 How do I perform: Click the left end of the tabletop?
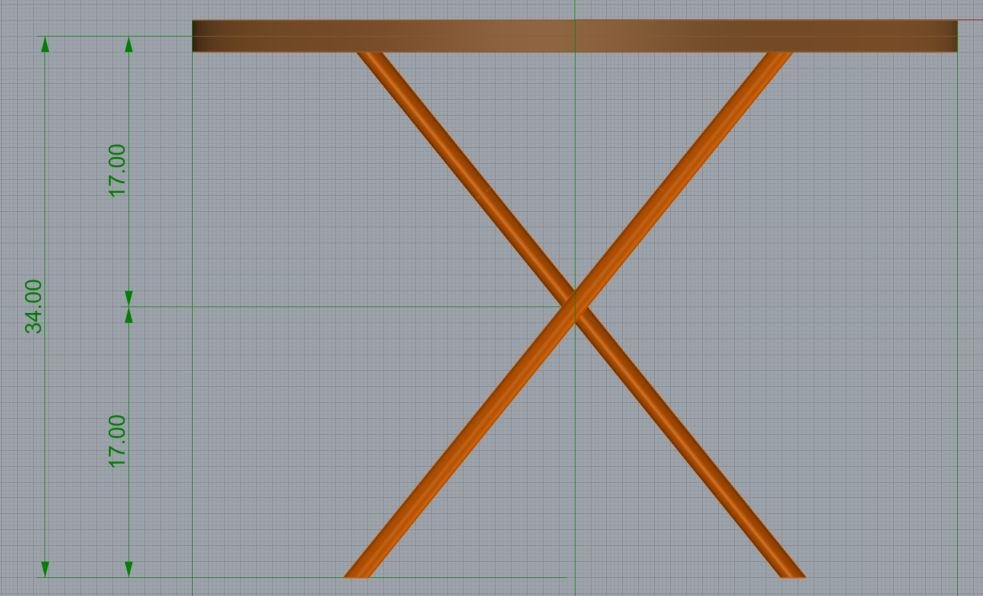[196, 36]
